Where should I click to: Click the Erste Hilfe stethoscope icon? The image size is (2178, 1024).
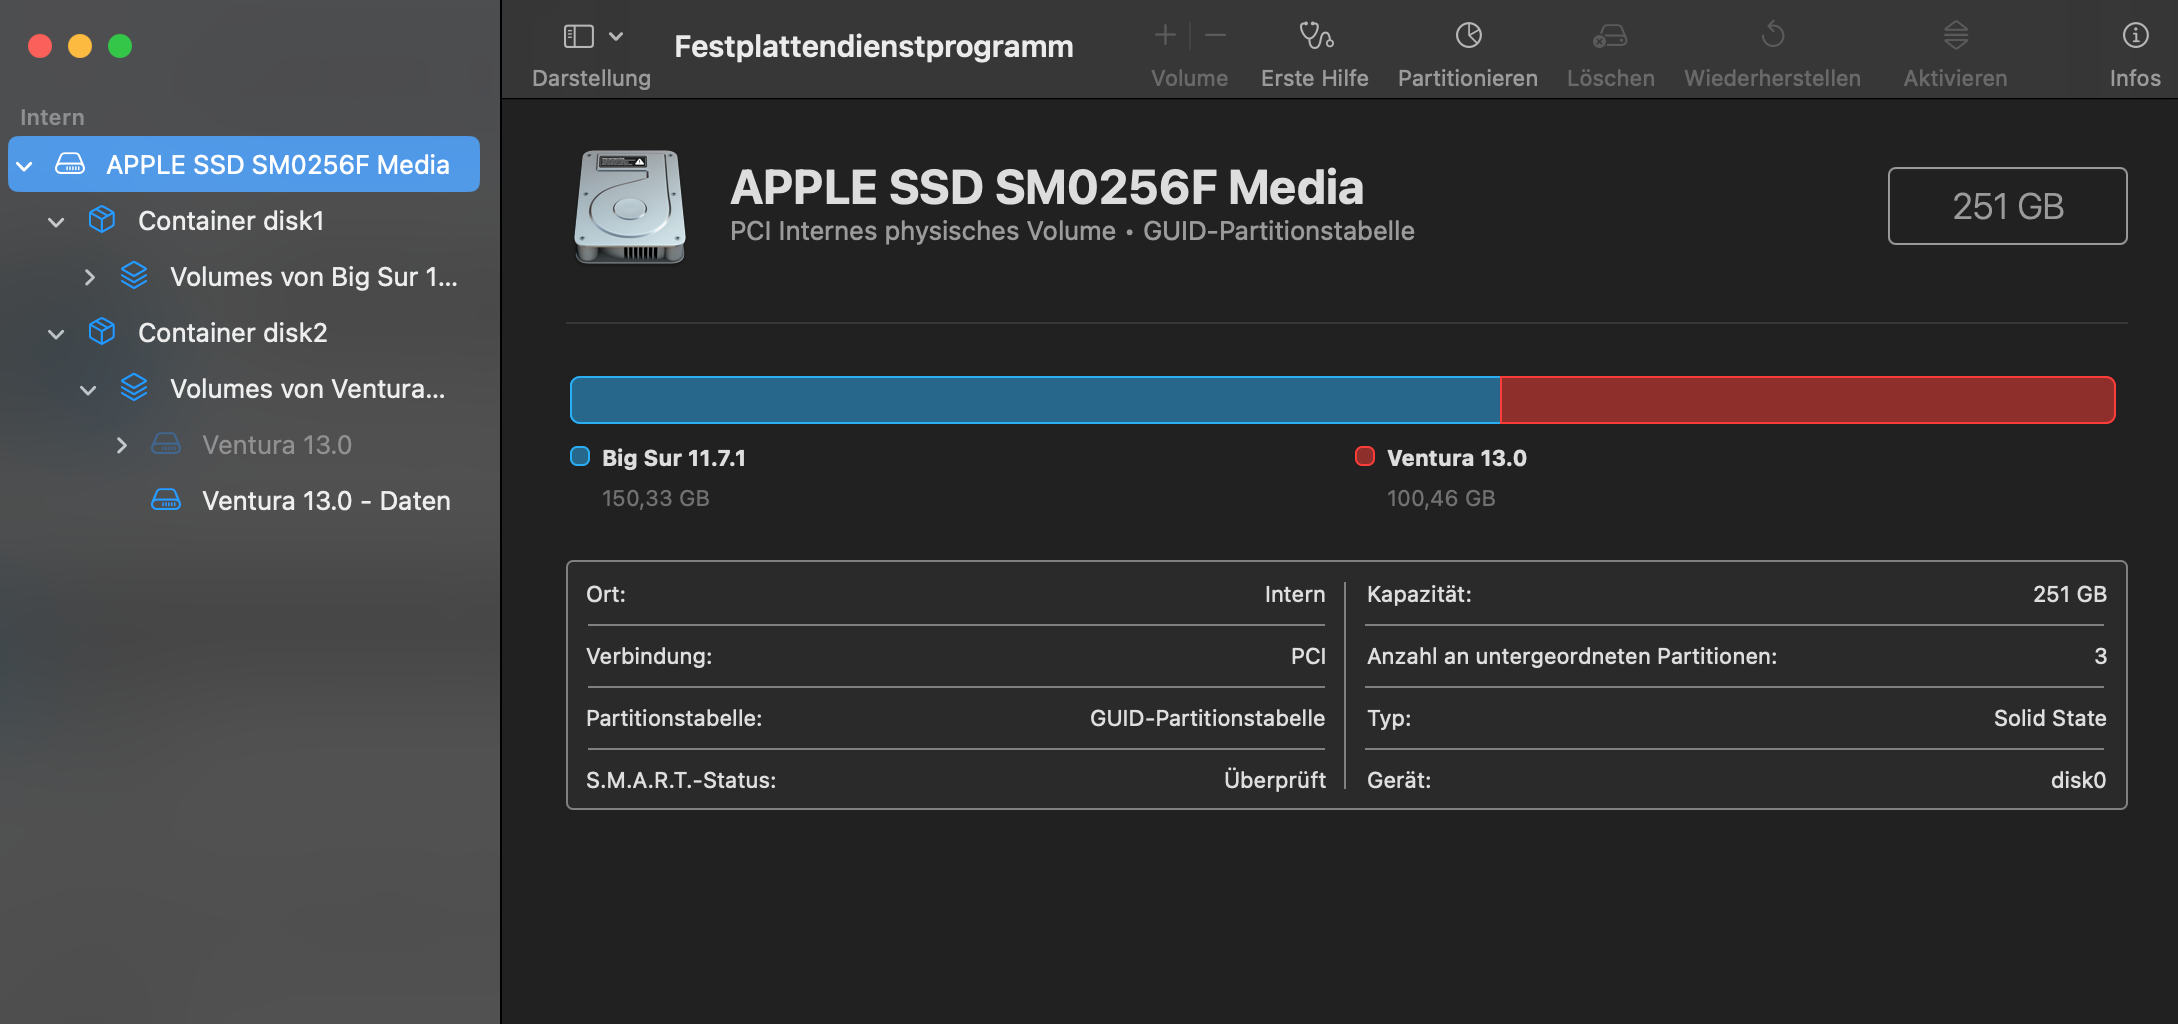1315,37
